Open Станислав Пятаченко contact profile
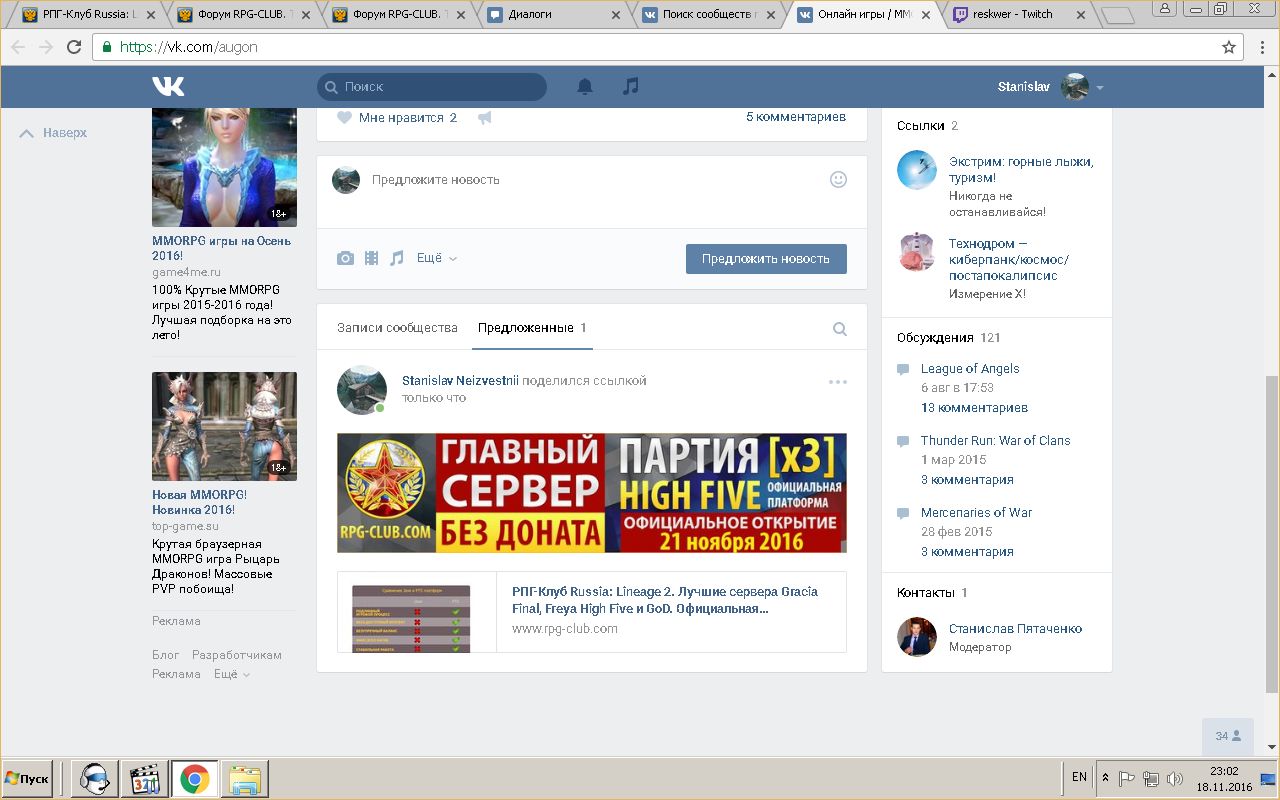Screen dimensions: 1280x800 click(x=1015, y=629)
